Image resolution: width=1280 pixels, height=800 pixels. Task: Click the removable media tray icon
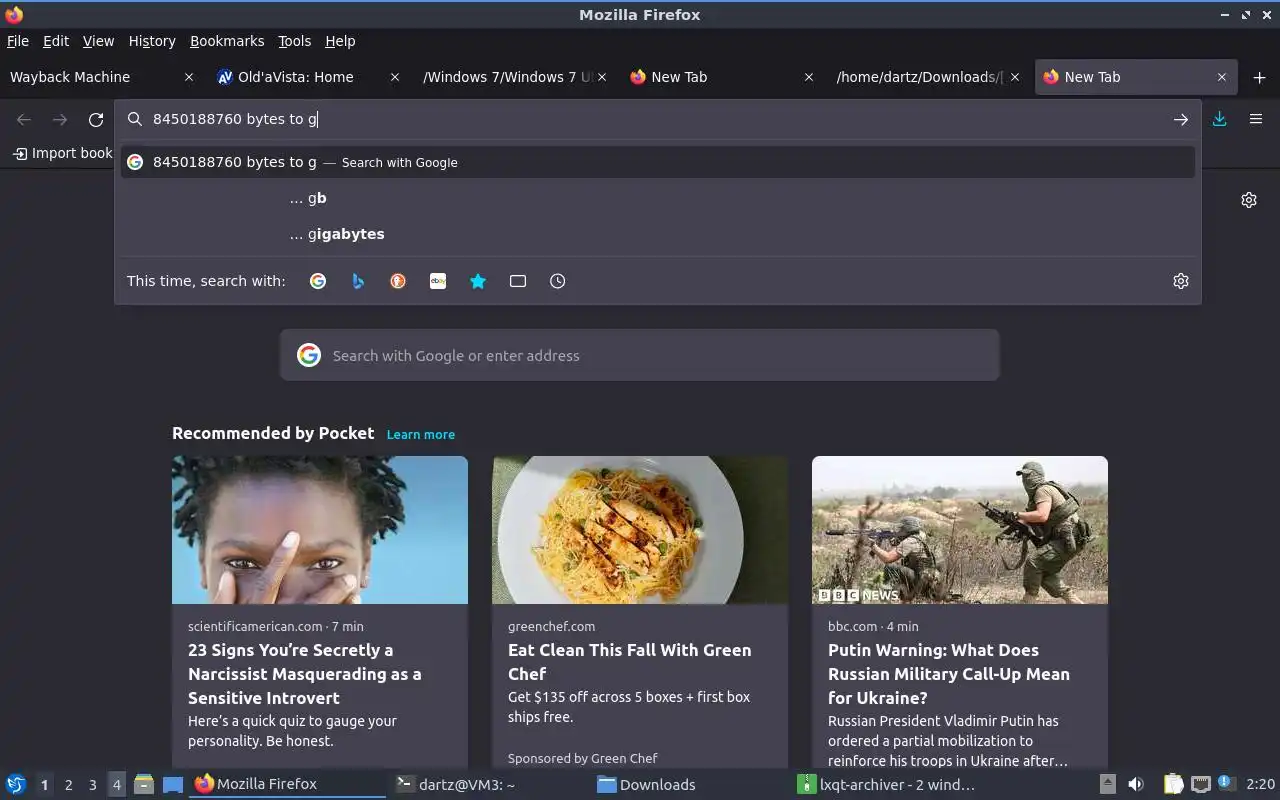(1108, 785)
